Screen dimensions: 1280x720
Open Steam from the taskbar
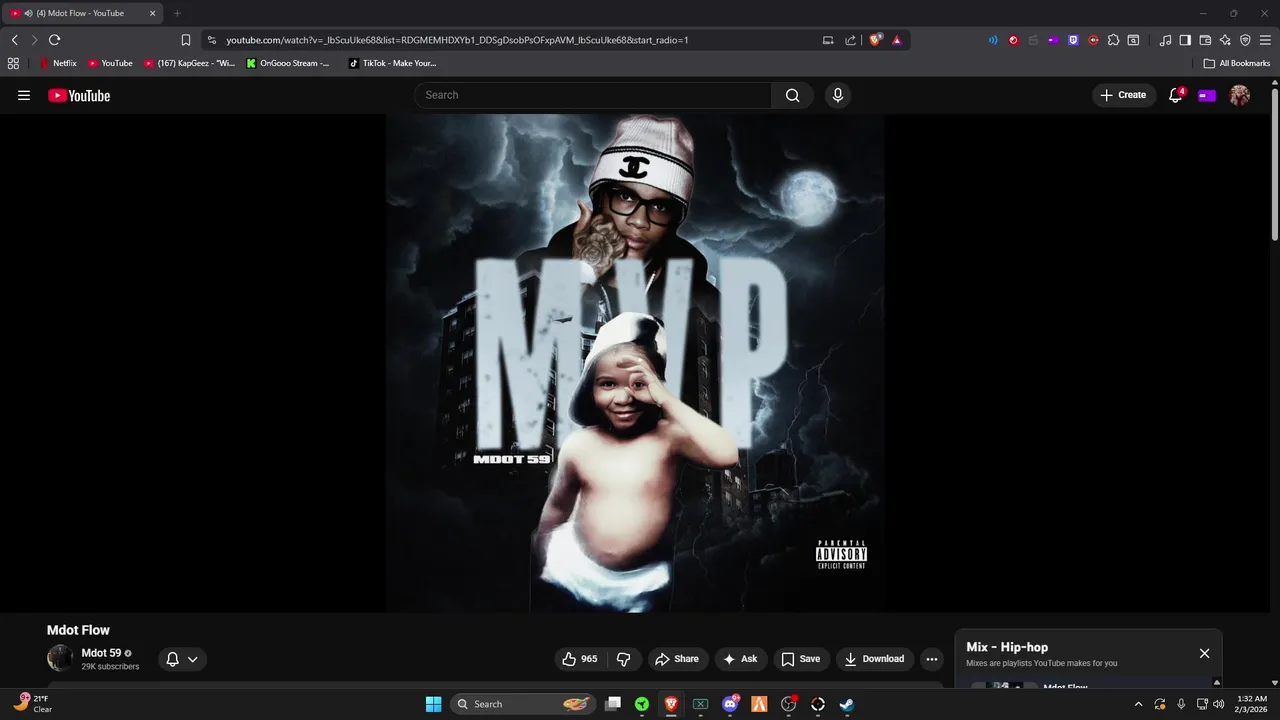click(x=847, y=704)
